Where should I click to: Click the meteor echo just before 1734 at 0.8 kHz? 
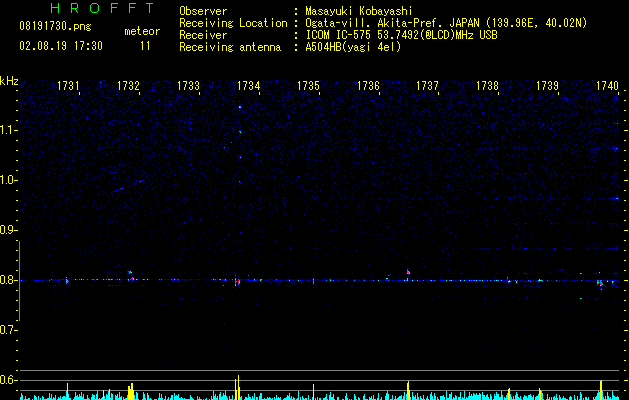pos(237,282)
